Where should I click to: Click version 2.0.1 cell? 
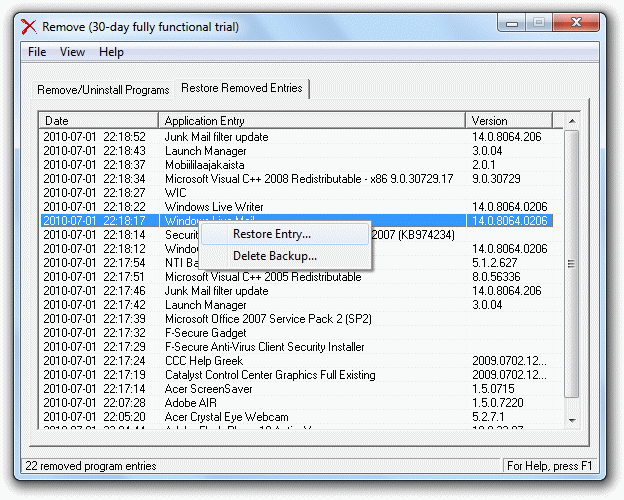[484, 165]
